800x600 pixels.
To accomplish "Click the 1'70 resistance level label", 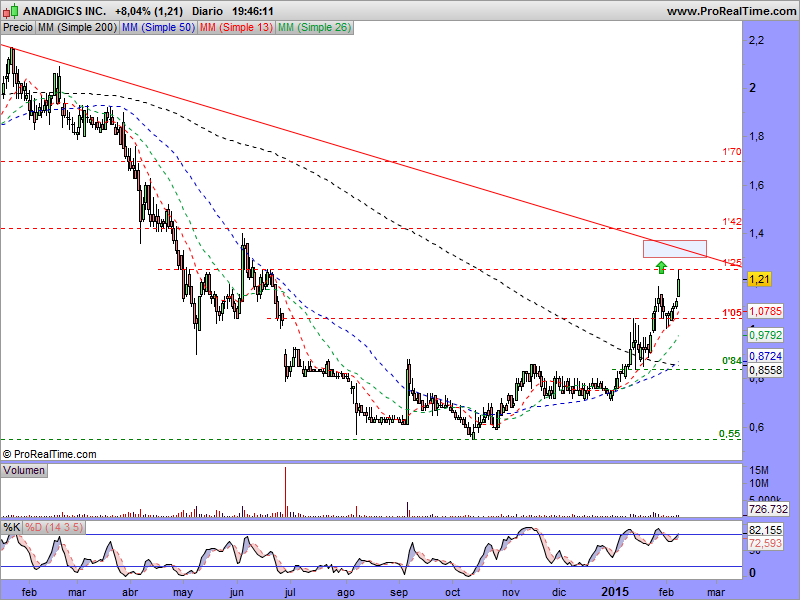I will [x=732, y=152].
